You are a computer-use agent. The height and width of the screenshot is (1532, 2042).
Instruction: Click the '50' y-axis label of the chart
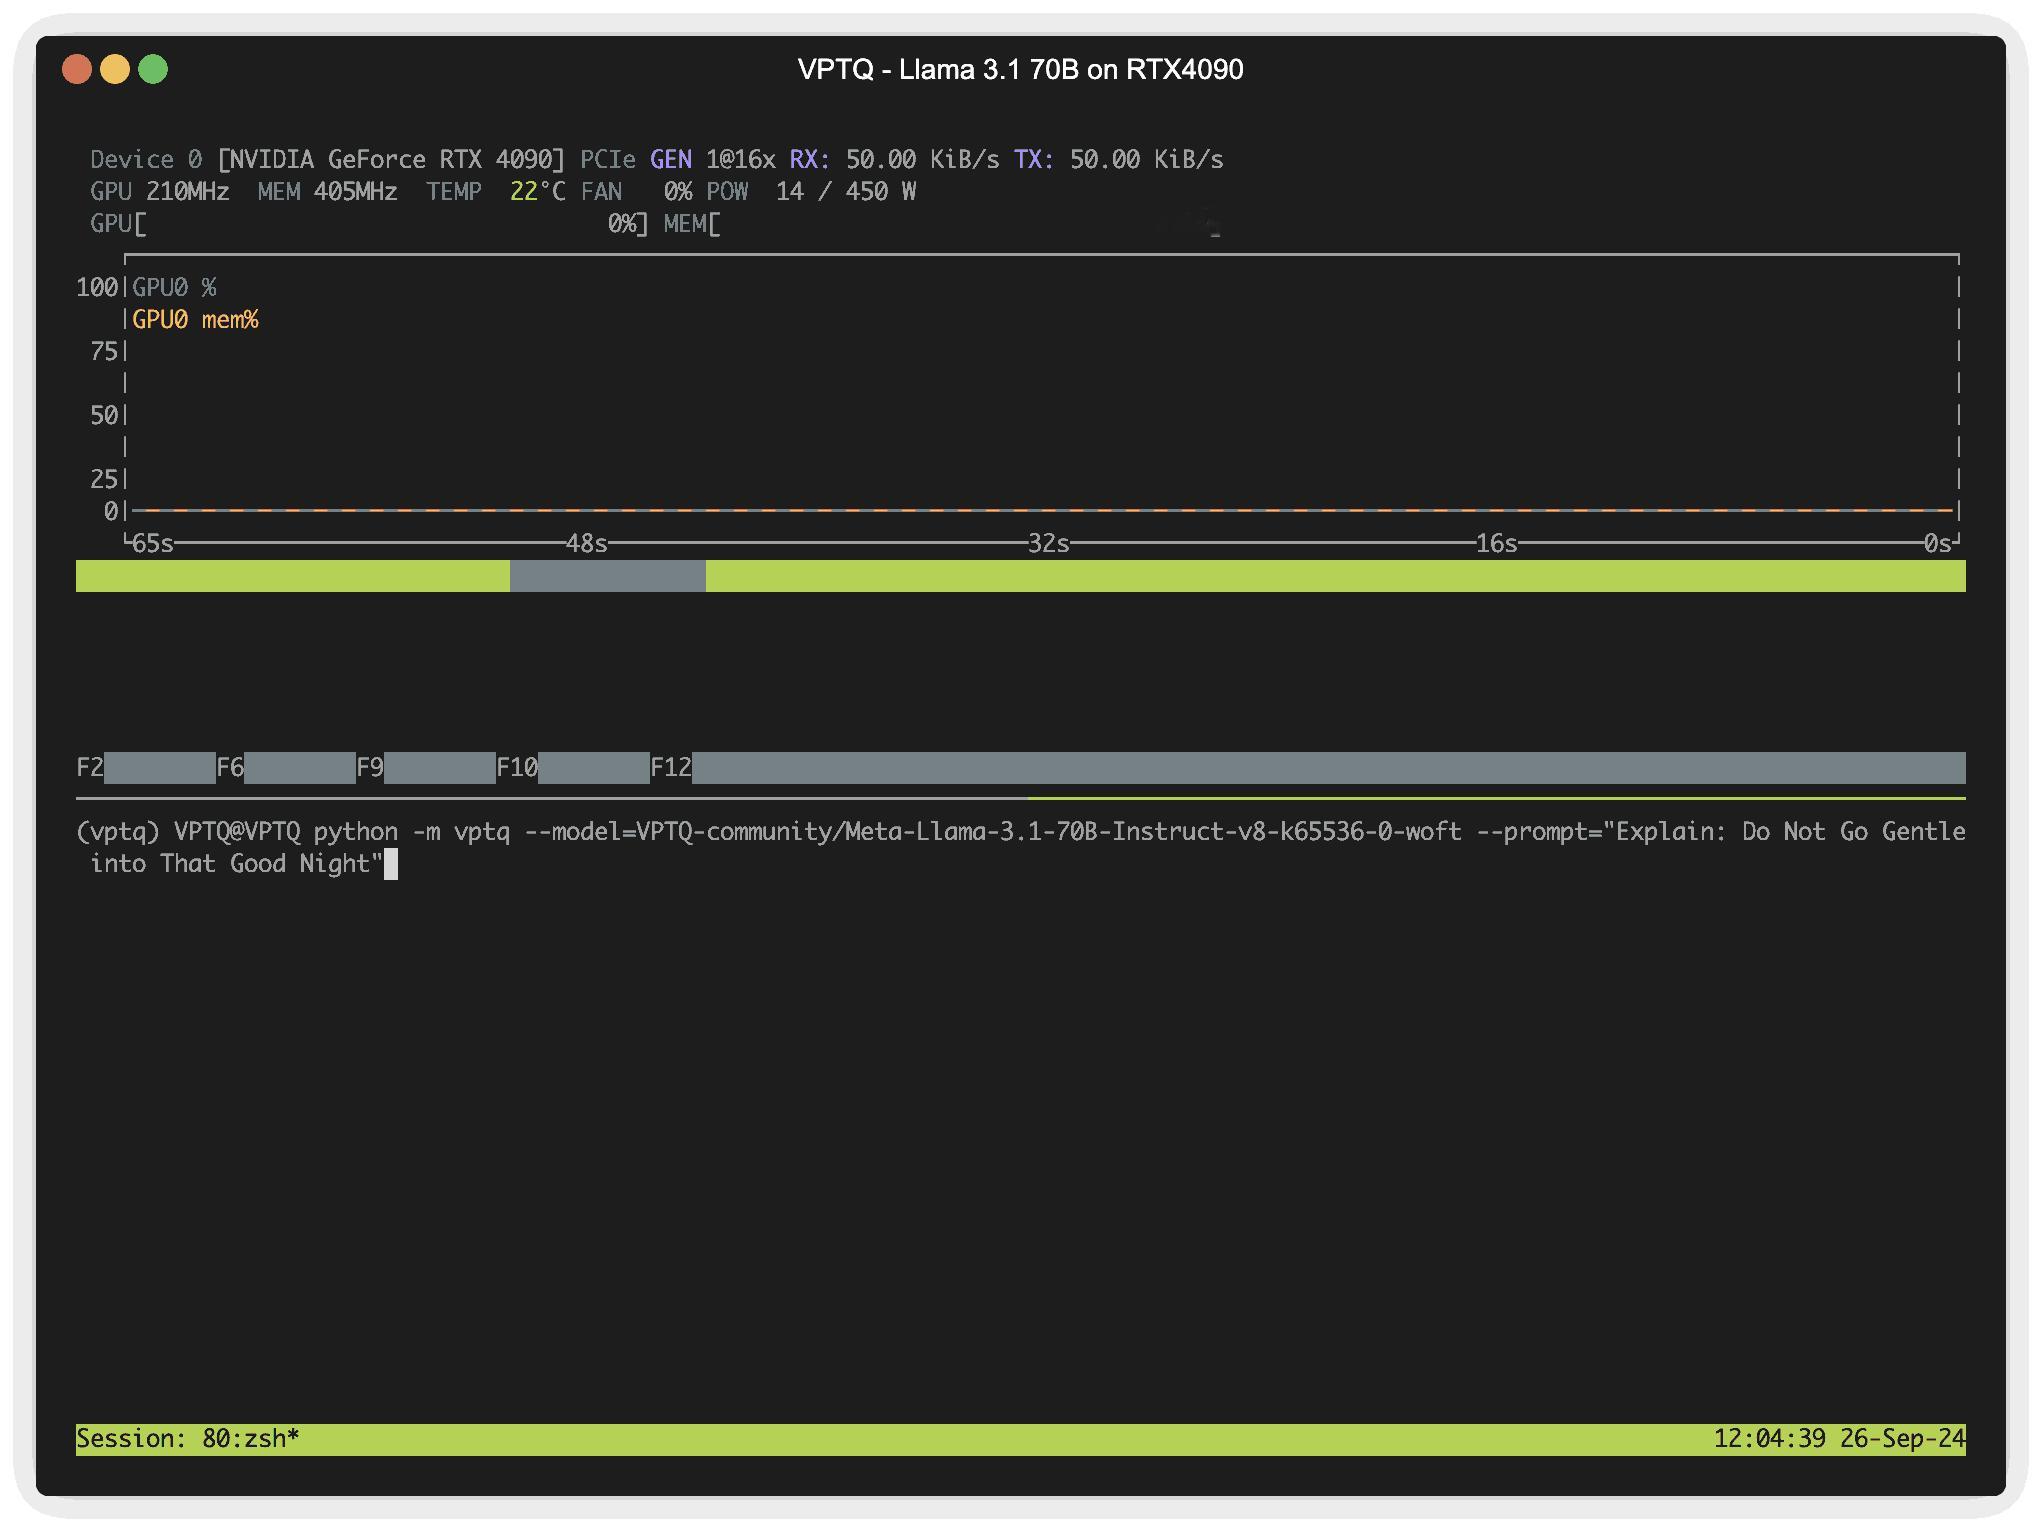point(104,416)
